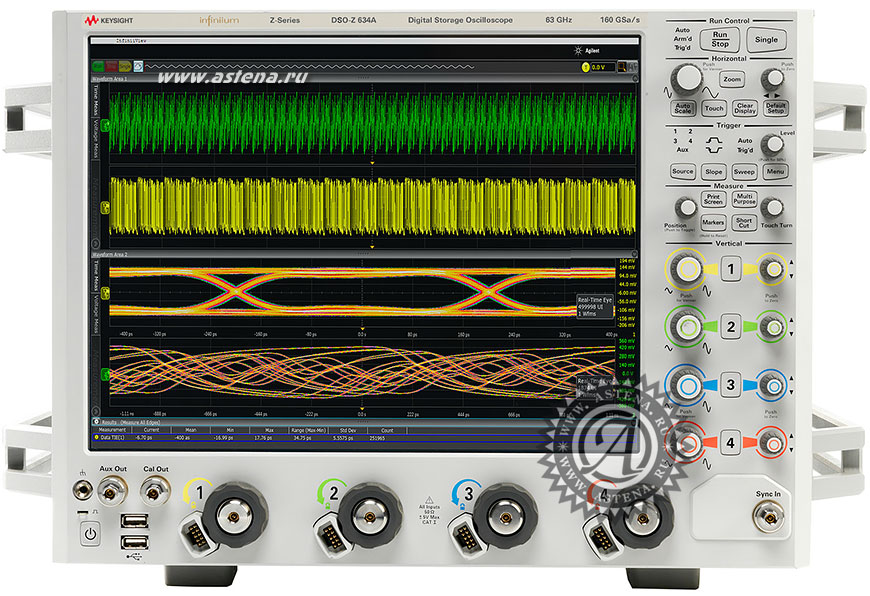Click the red channel 4 offset knob
Screen dimensions: 870x596
[x=772, y=443]
